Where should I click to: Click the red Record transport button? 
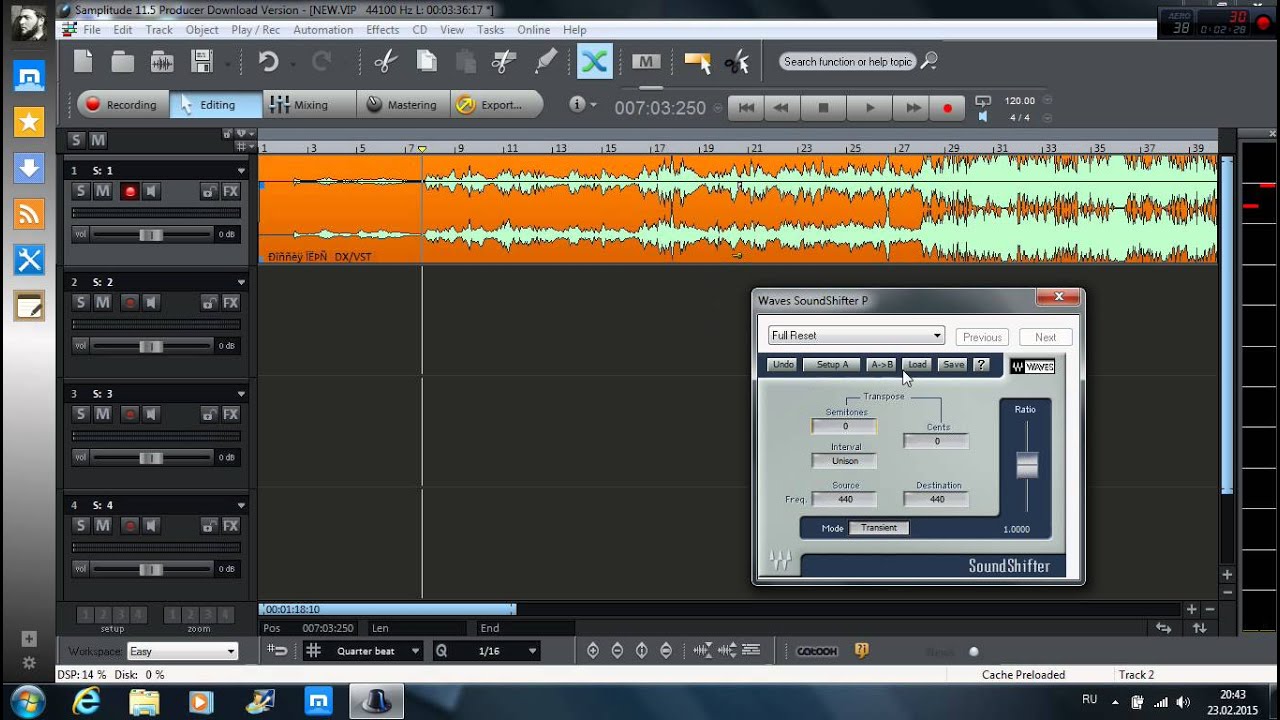[947, 107]
